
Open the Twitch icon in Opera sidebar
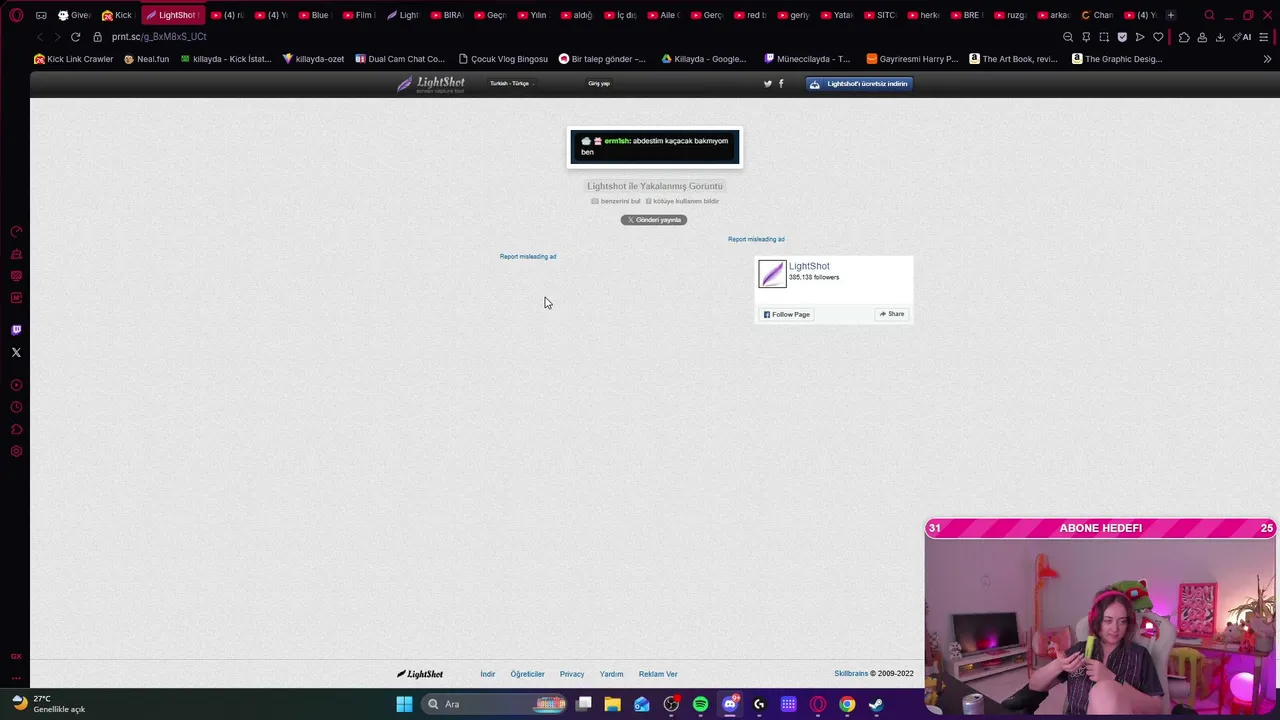[x=16, y=330]
